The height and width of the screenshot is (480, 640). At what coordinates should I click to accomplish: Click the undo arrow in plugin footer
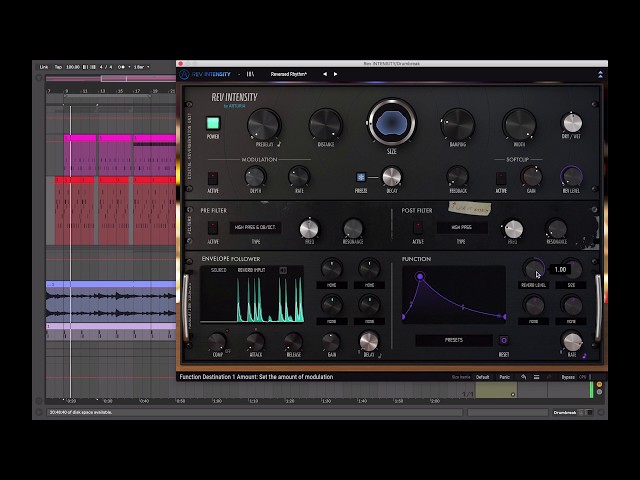pos(524,377)
